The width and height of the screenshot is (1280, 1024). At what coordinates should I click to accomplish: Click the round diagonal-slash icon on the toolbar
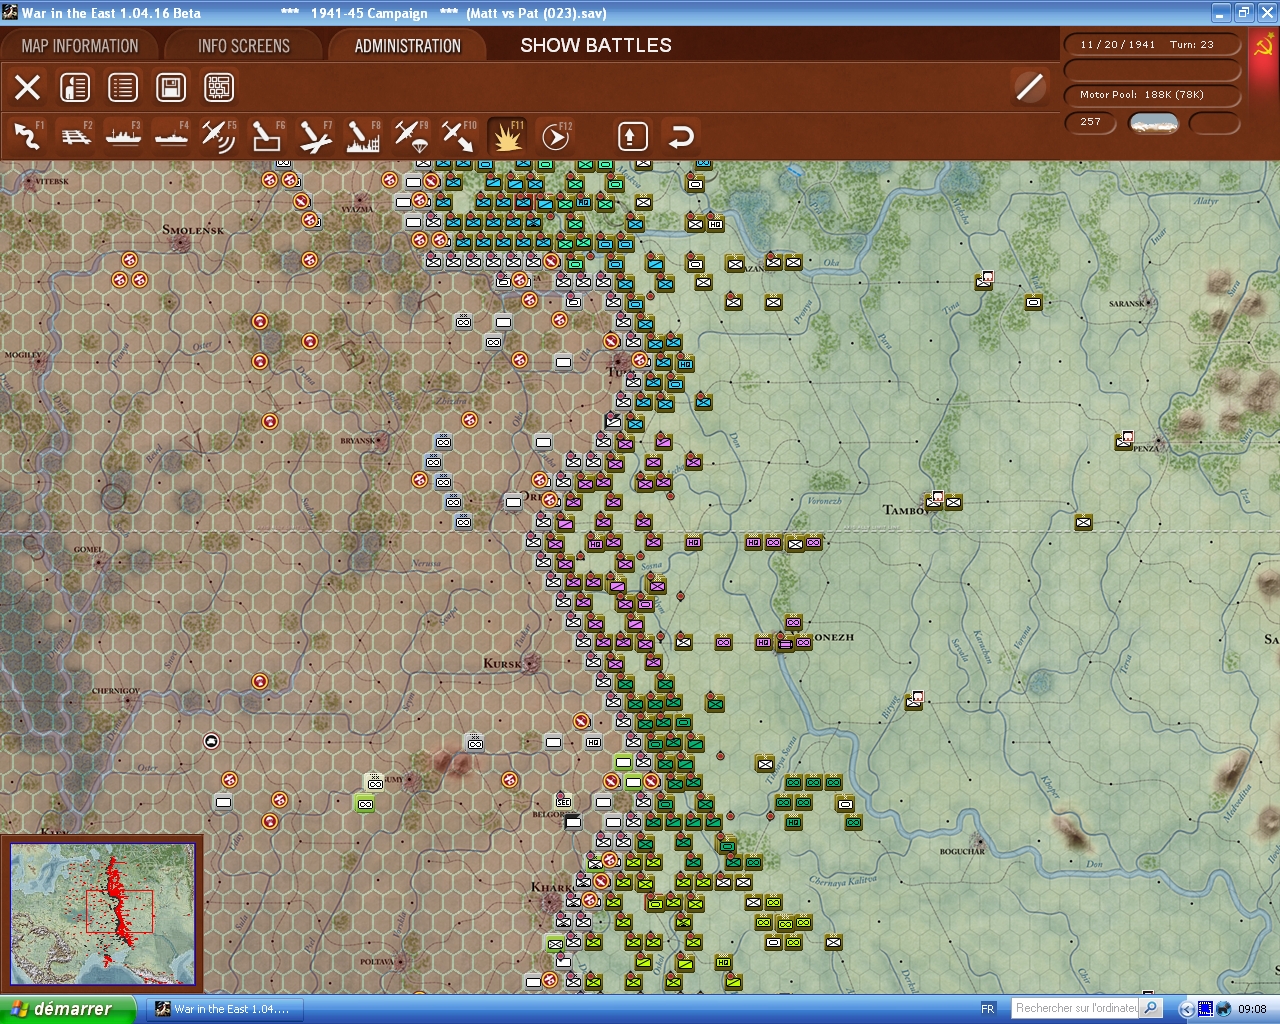(1029, 87)
